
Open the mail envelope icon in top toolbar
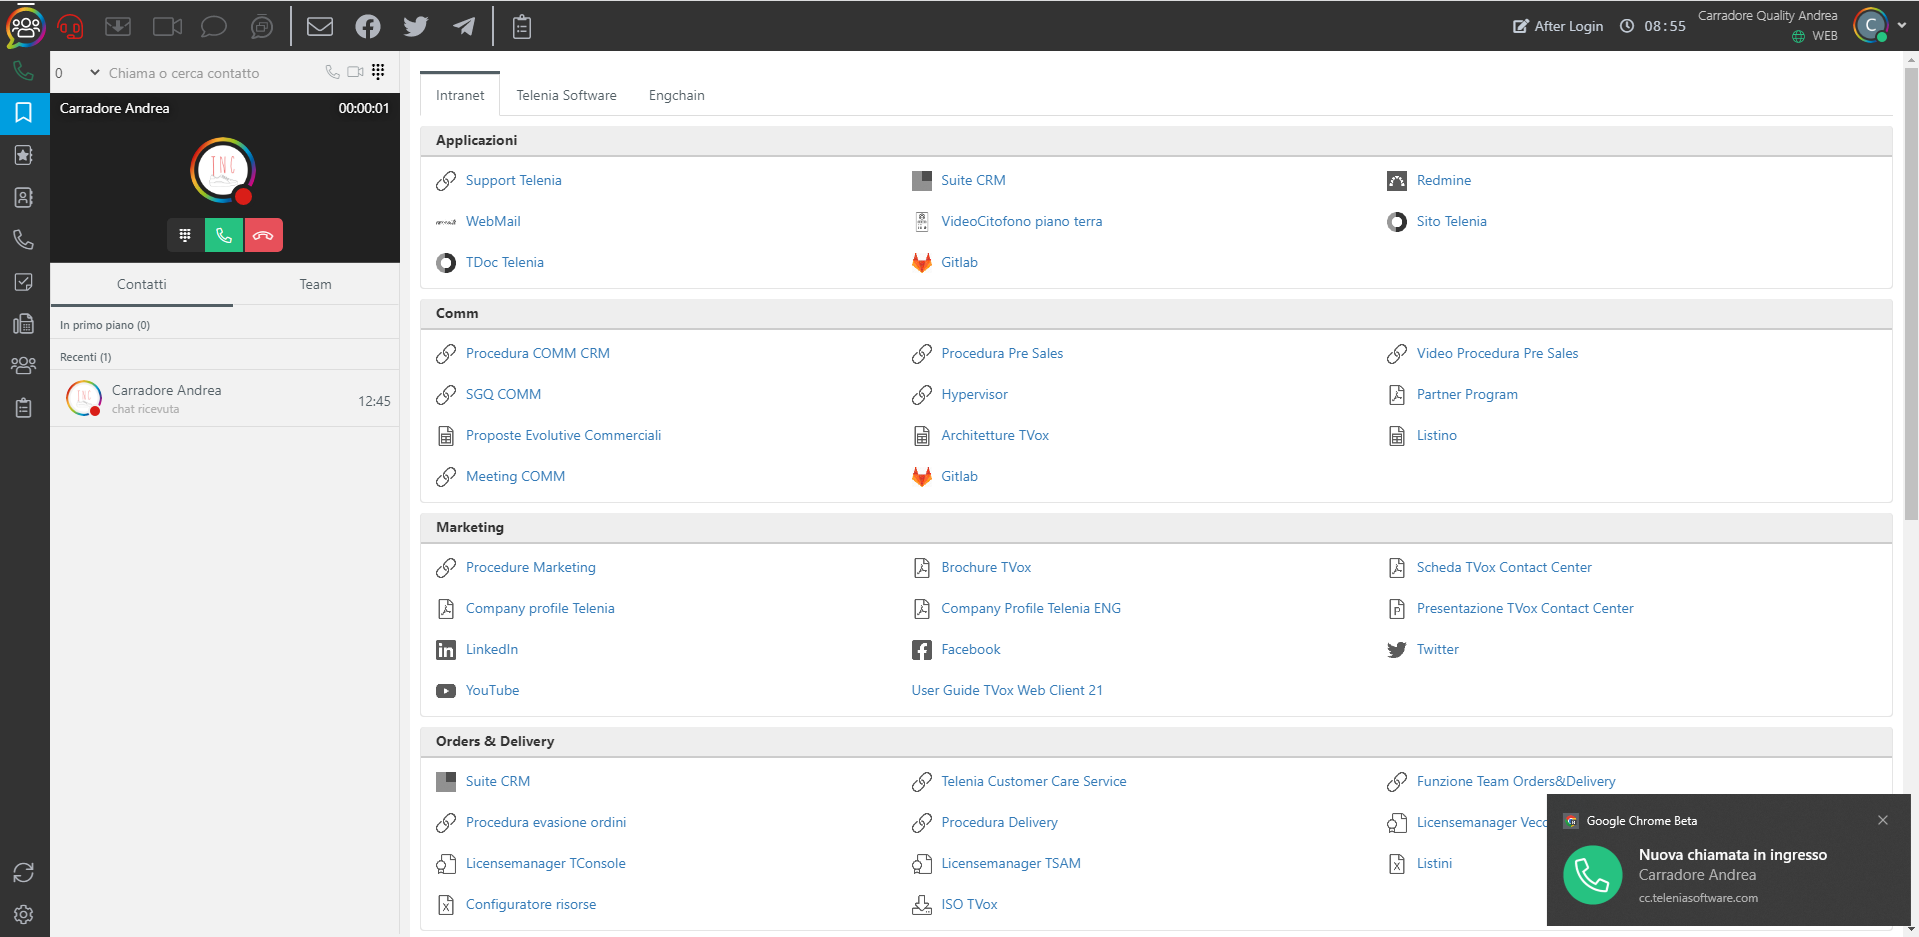point(320,27)
